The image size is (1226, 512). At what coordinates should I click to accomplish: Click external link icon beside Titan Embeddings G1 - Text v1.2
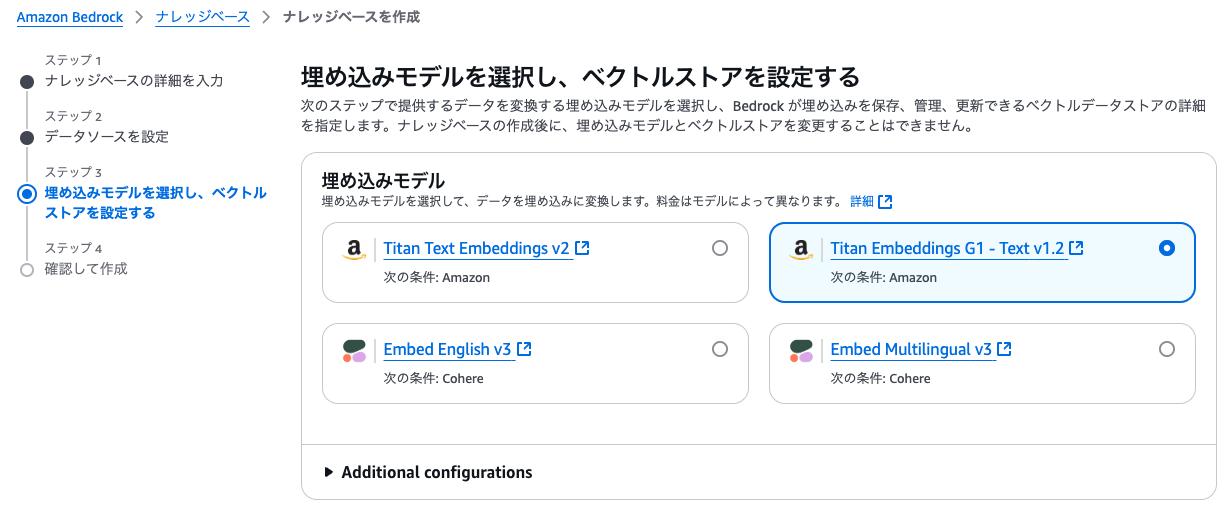pyautogui.click(x=1077, y=249)
